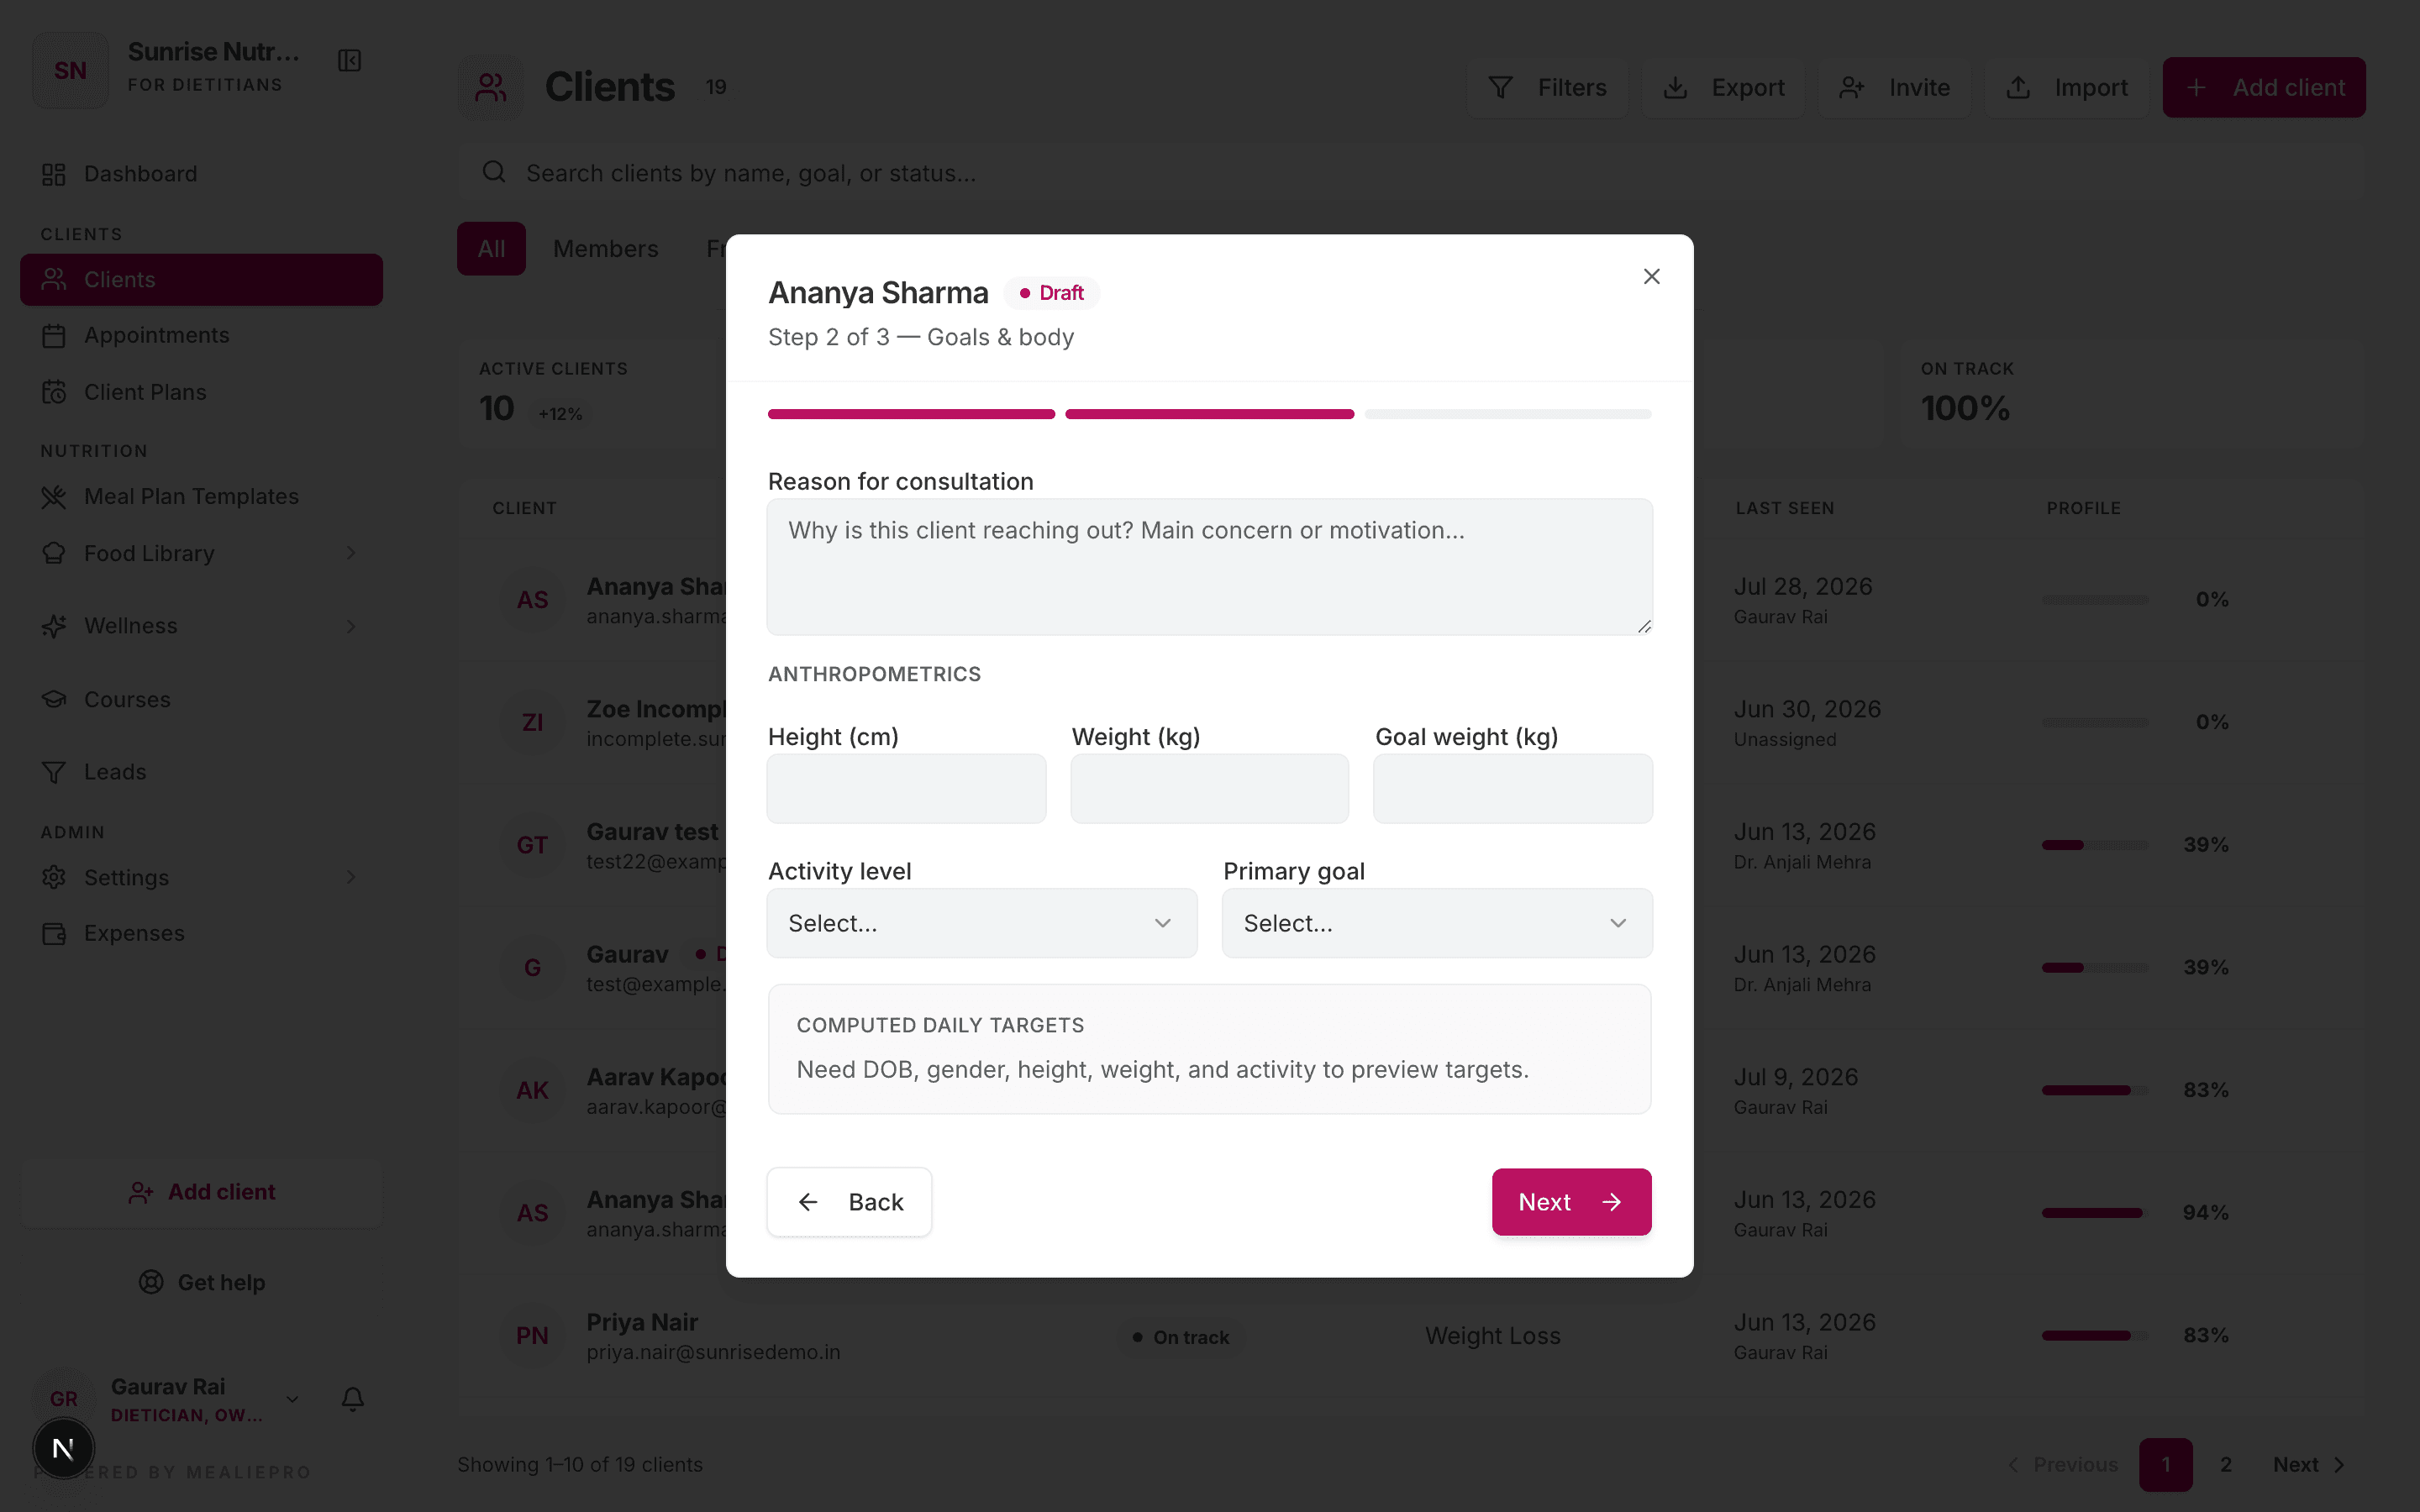Click the Invite button
This screenshot has width=2420, height=1512.
click(1894, 88)
